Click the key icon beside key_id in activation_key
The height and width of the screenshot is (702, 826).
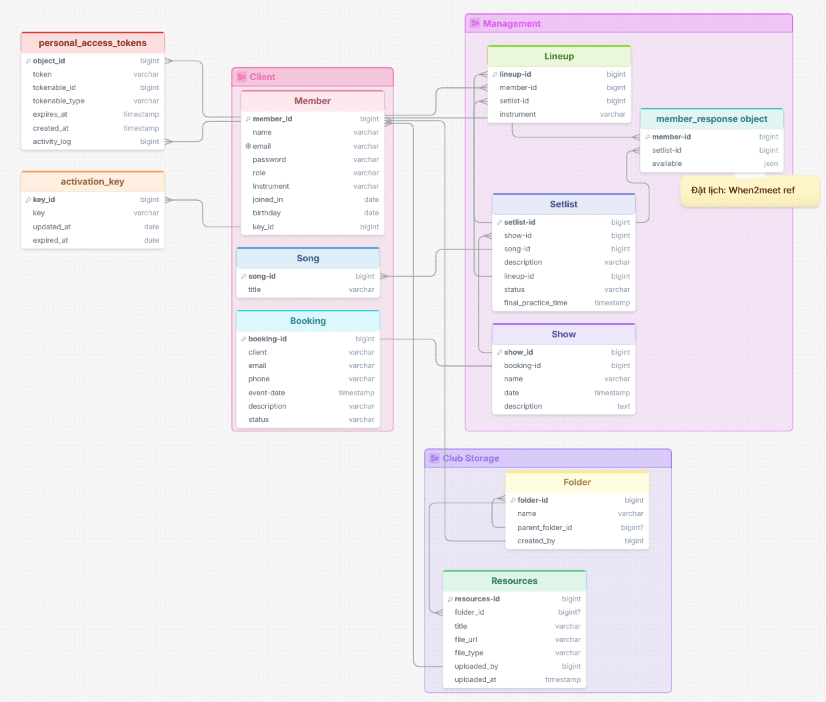click(28, 200)
